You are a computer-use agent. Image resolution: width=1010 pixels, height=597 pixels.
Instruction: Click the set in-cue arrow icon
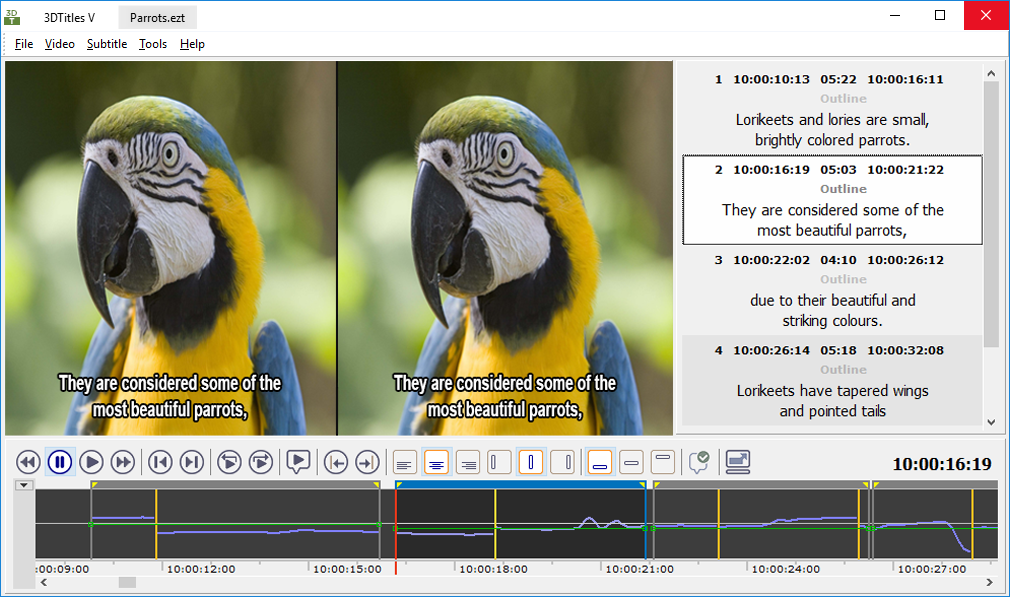tap(337, 462)
